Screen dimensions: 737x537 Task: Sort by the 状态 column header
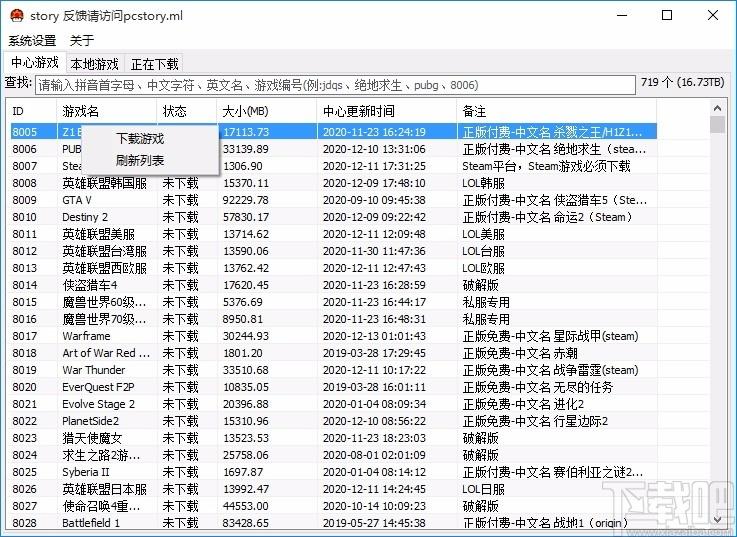click(x=187, y=111)
